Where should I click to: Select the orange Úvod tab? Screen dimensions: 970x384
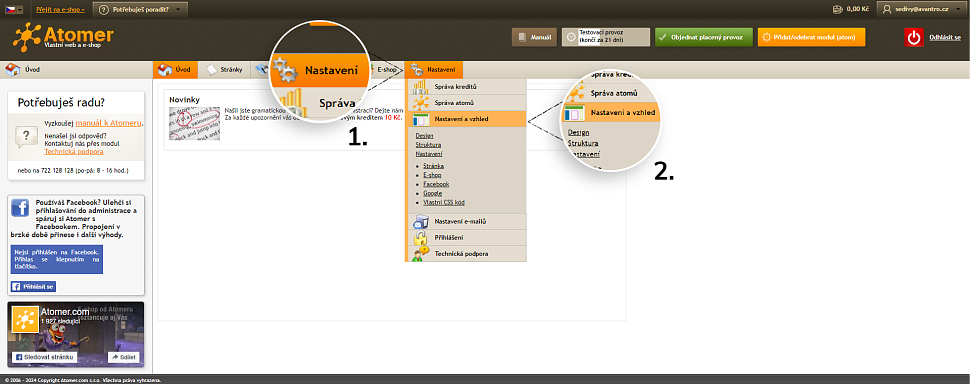click(175, 70)
